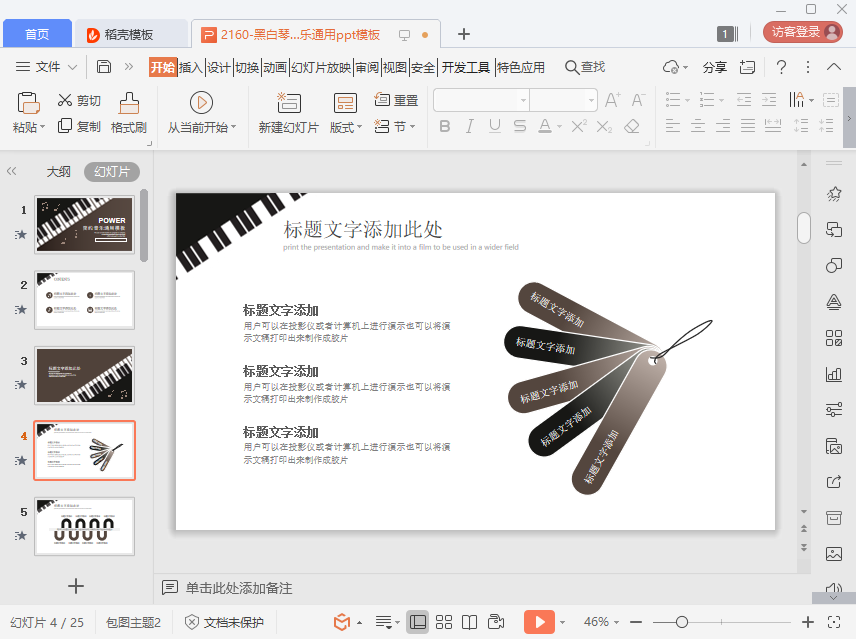This screenshot has height=639, width=856.
Task: Toggle Strikethrough formatting
Action: [520, 127]
